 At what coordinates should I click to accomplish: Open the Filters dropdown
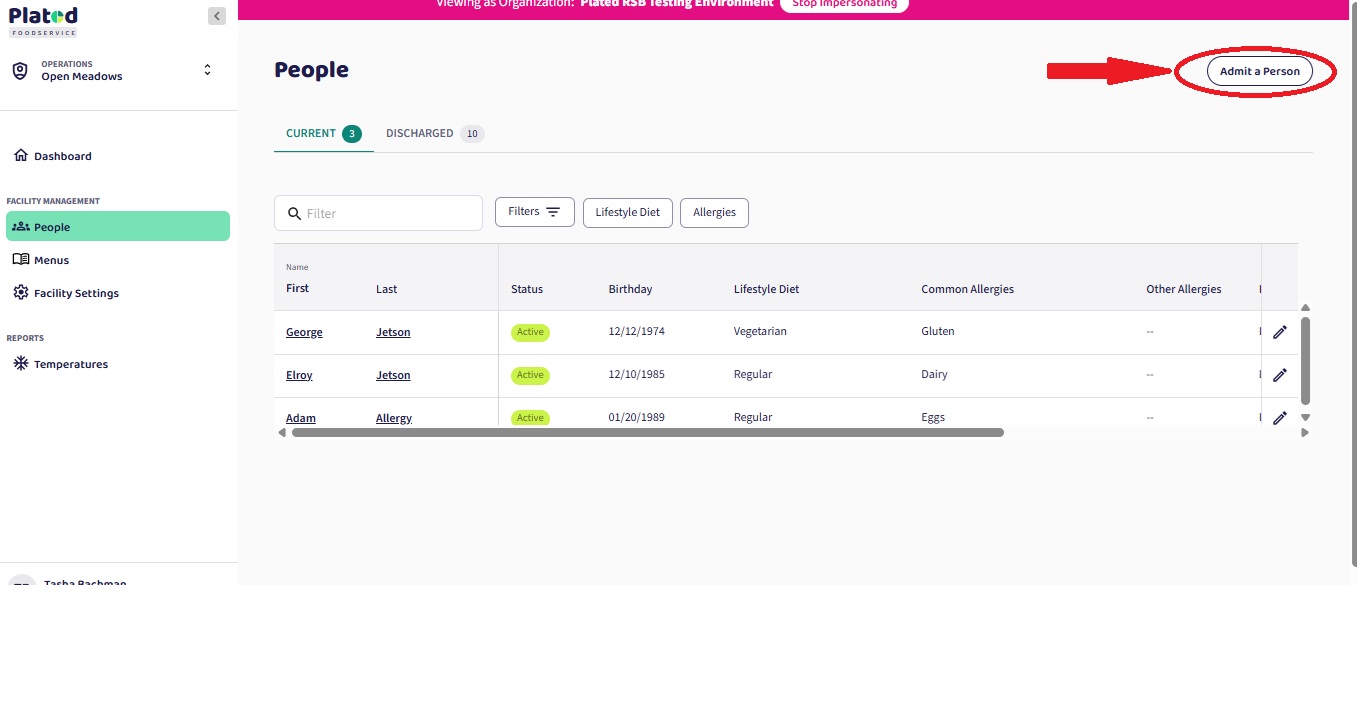(534, 212)
